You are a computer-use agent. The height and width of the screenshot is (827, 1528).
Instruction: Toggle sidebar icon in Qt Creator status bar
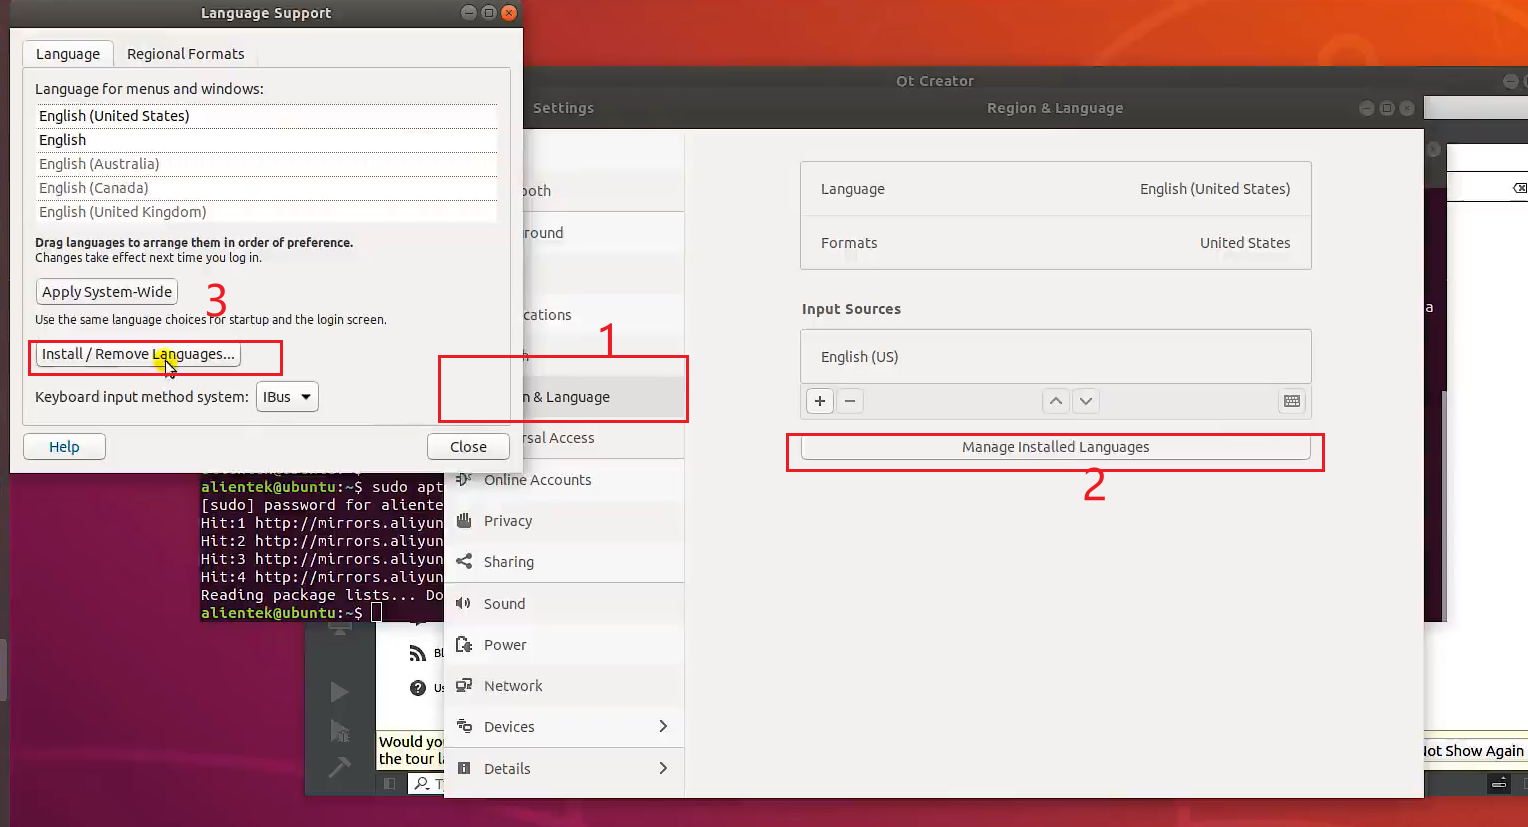point(390,784)
